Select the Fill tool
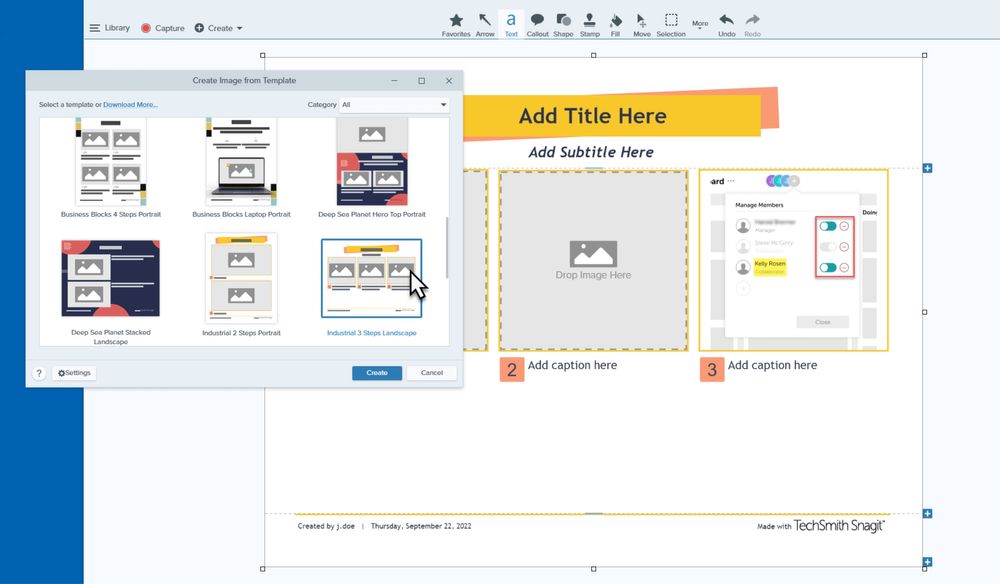Screen dimensions: 1000x584 pos(615,25)
